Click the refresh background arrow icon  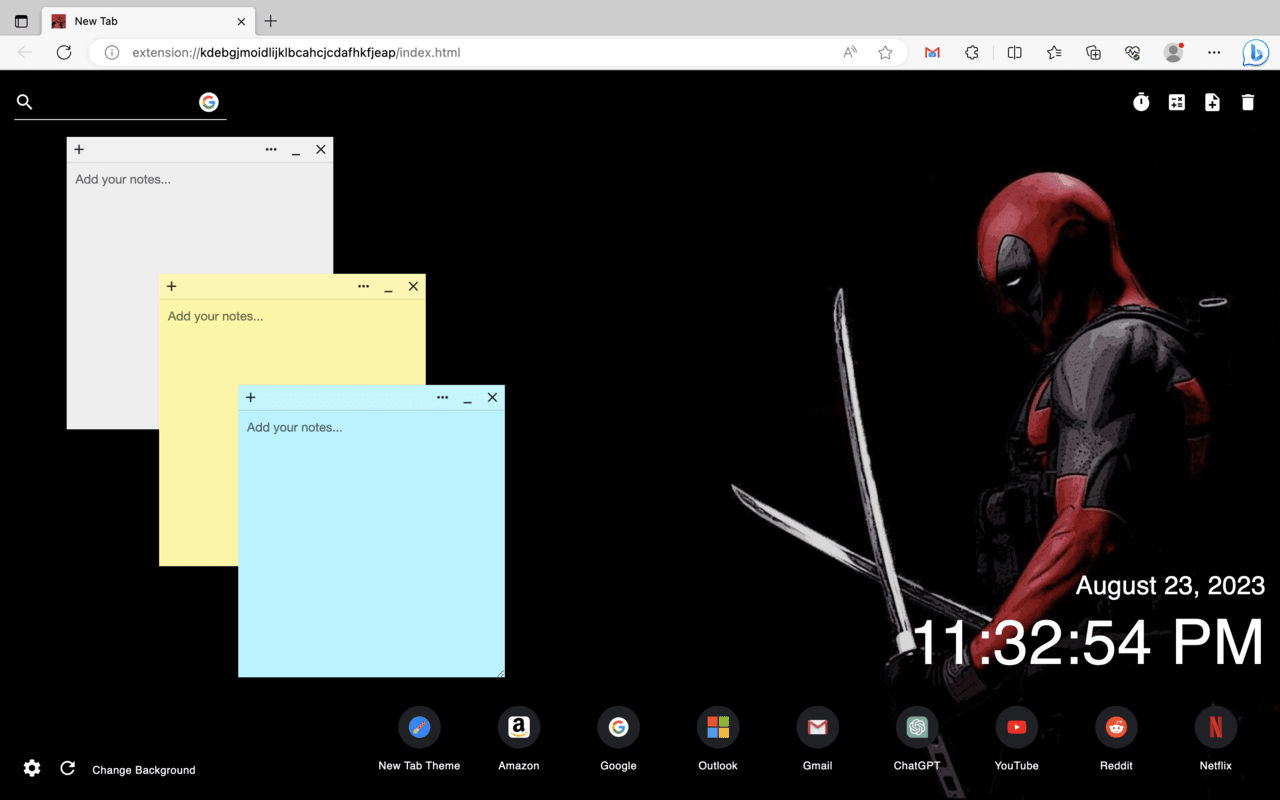click(68, 768)
